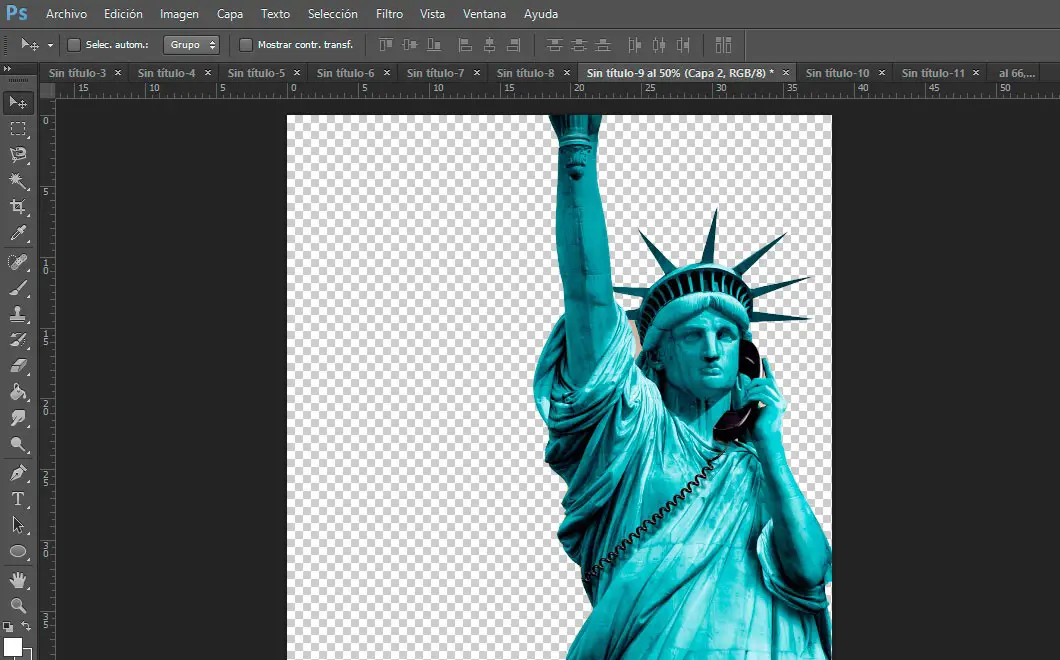This screenshot has width=1060, height=660.
Task: Open the Filtro menu
Action: [x=389, y=14]
